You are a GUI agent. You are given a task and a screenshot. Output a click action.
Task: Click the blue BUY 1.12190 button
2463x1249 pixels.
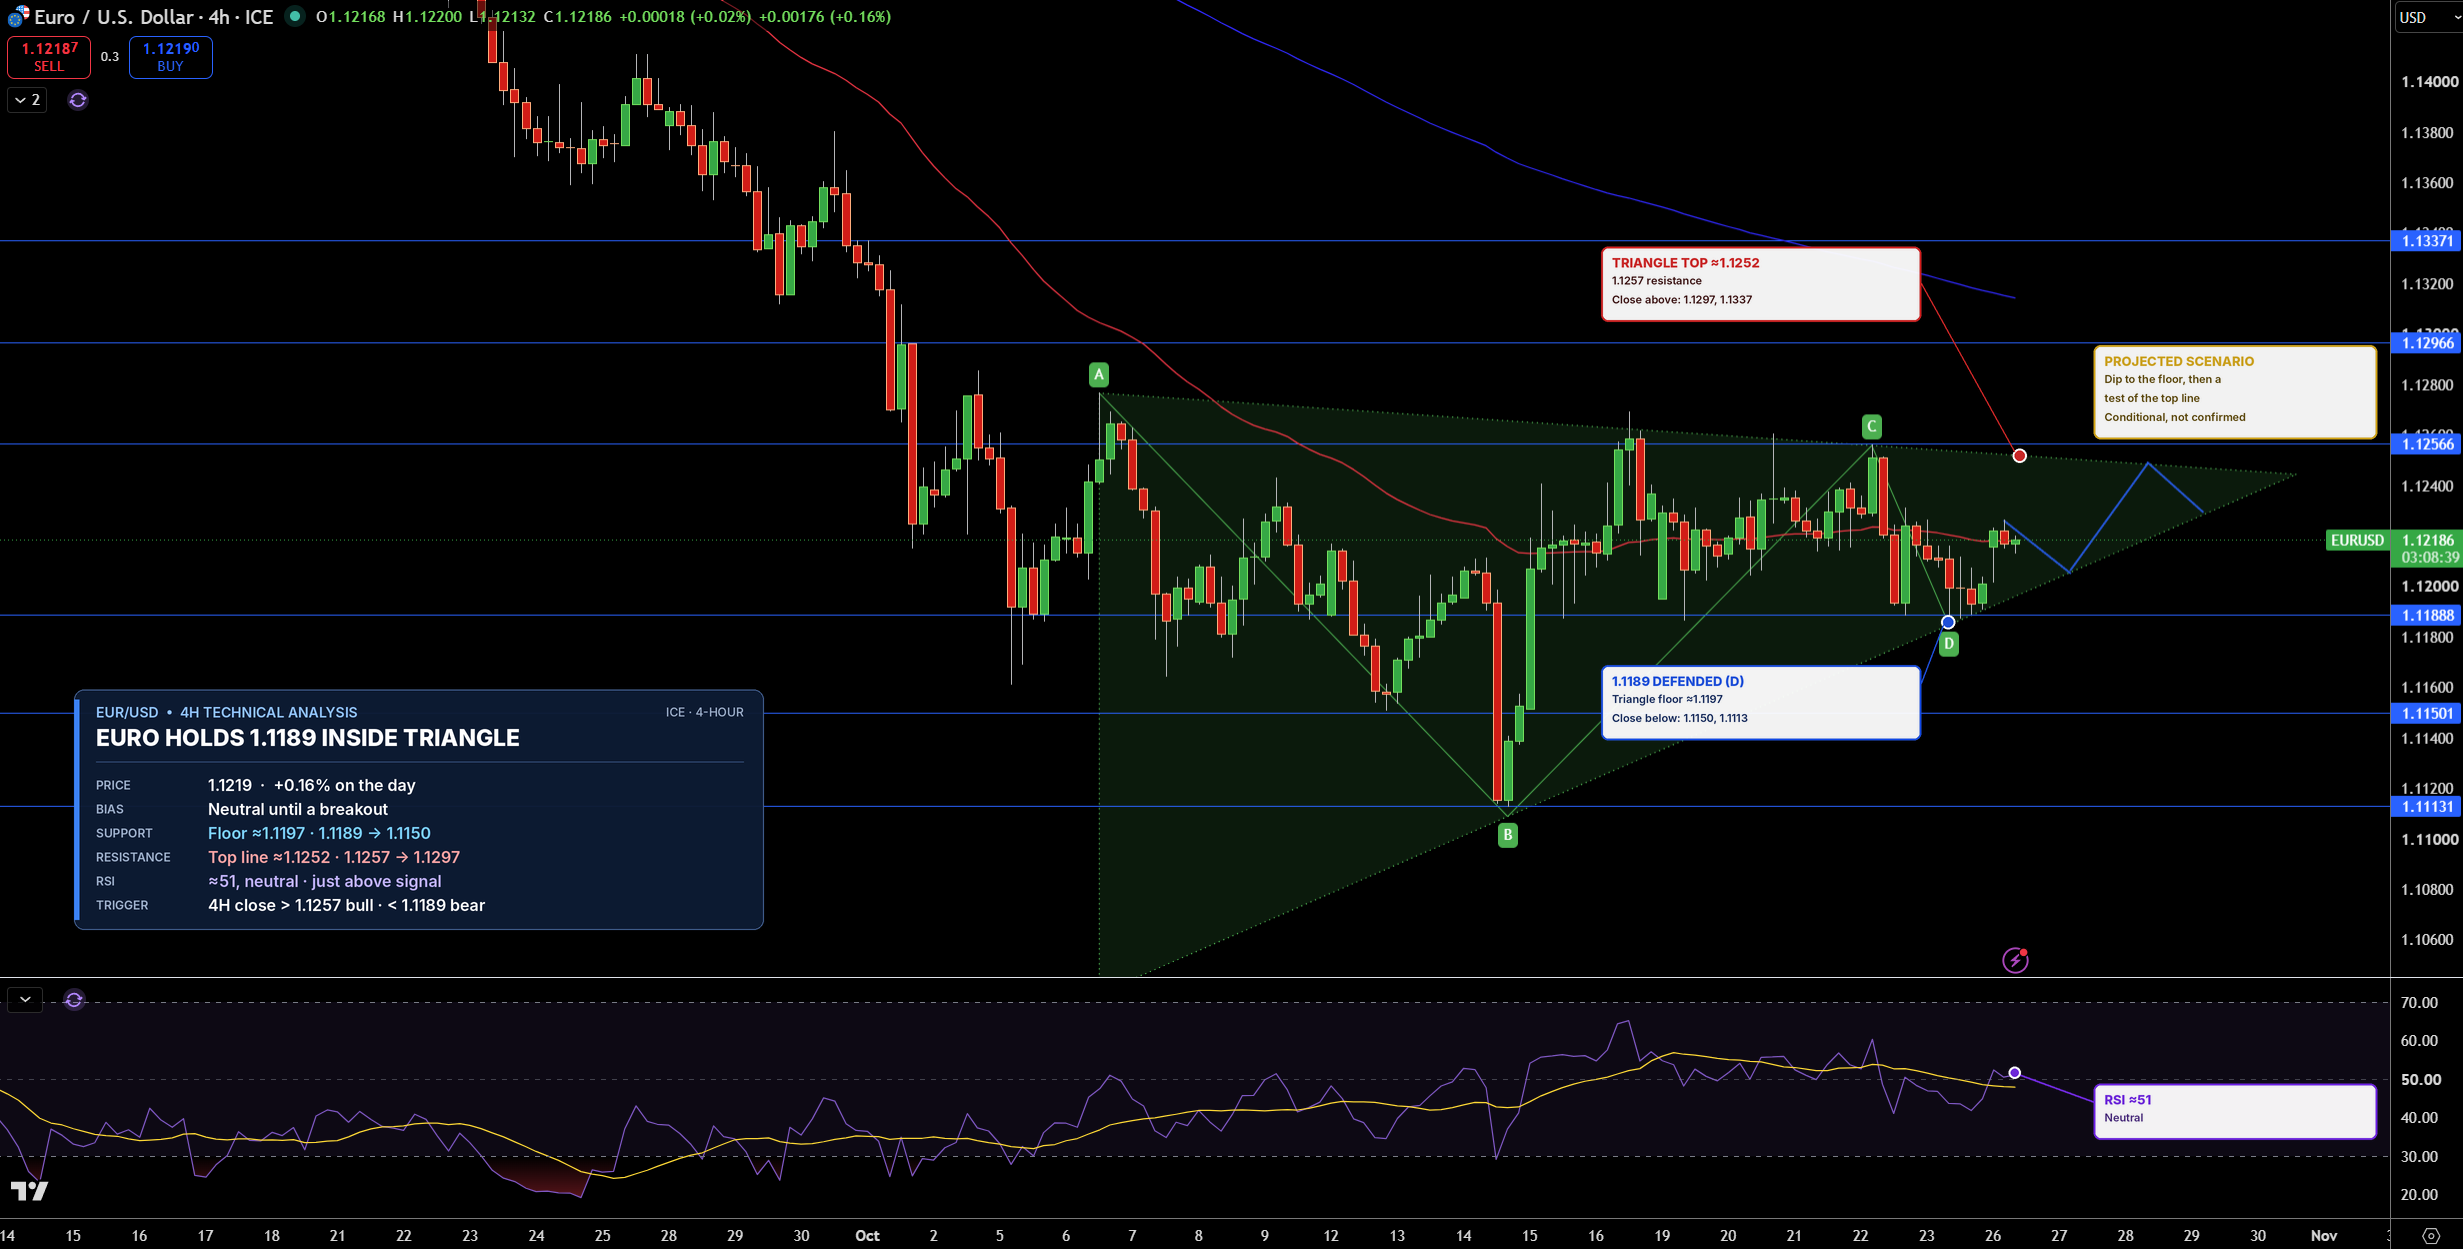tap(170, 57)
